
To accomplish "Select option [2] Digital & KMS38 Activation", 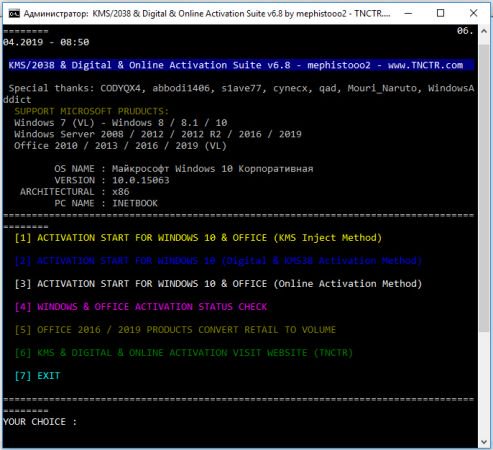I will click(218, 261).
